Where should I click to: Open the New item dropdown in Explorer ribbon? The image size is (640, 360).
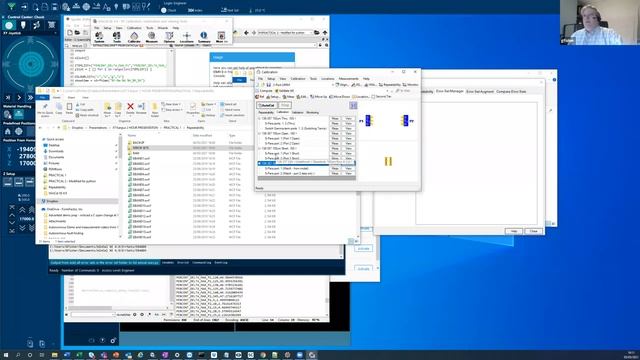(172, 104)
